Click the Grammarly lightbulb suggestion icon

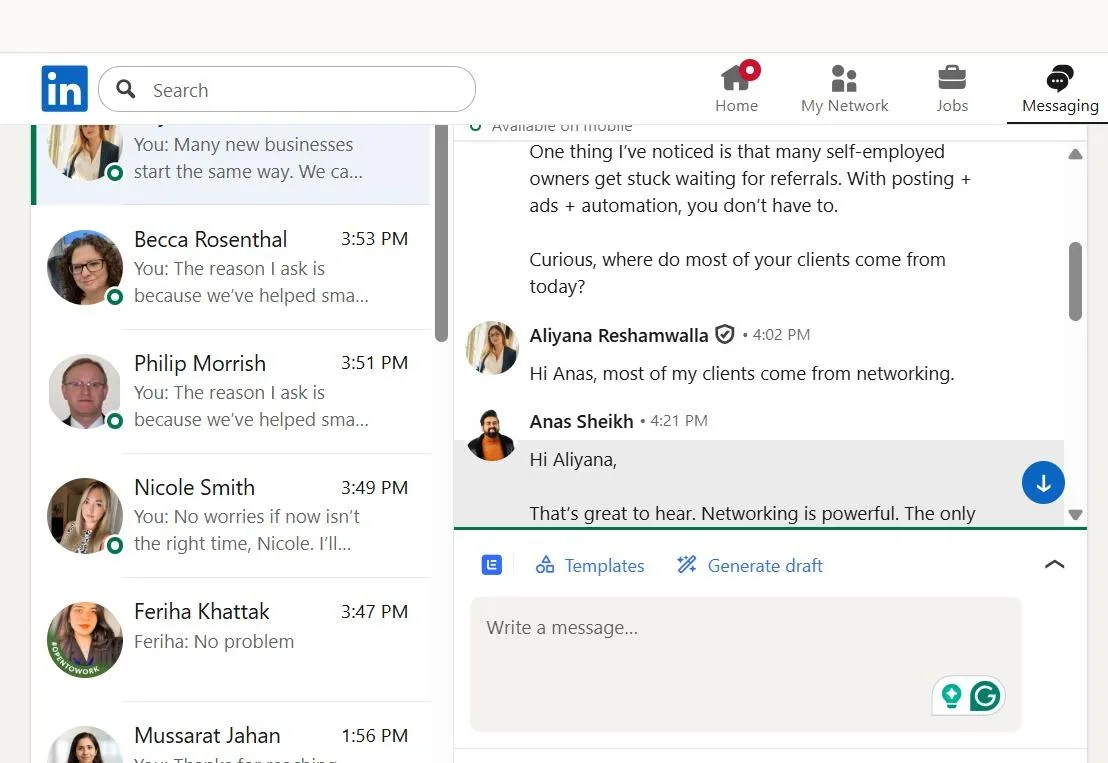pos(951,696)
